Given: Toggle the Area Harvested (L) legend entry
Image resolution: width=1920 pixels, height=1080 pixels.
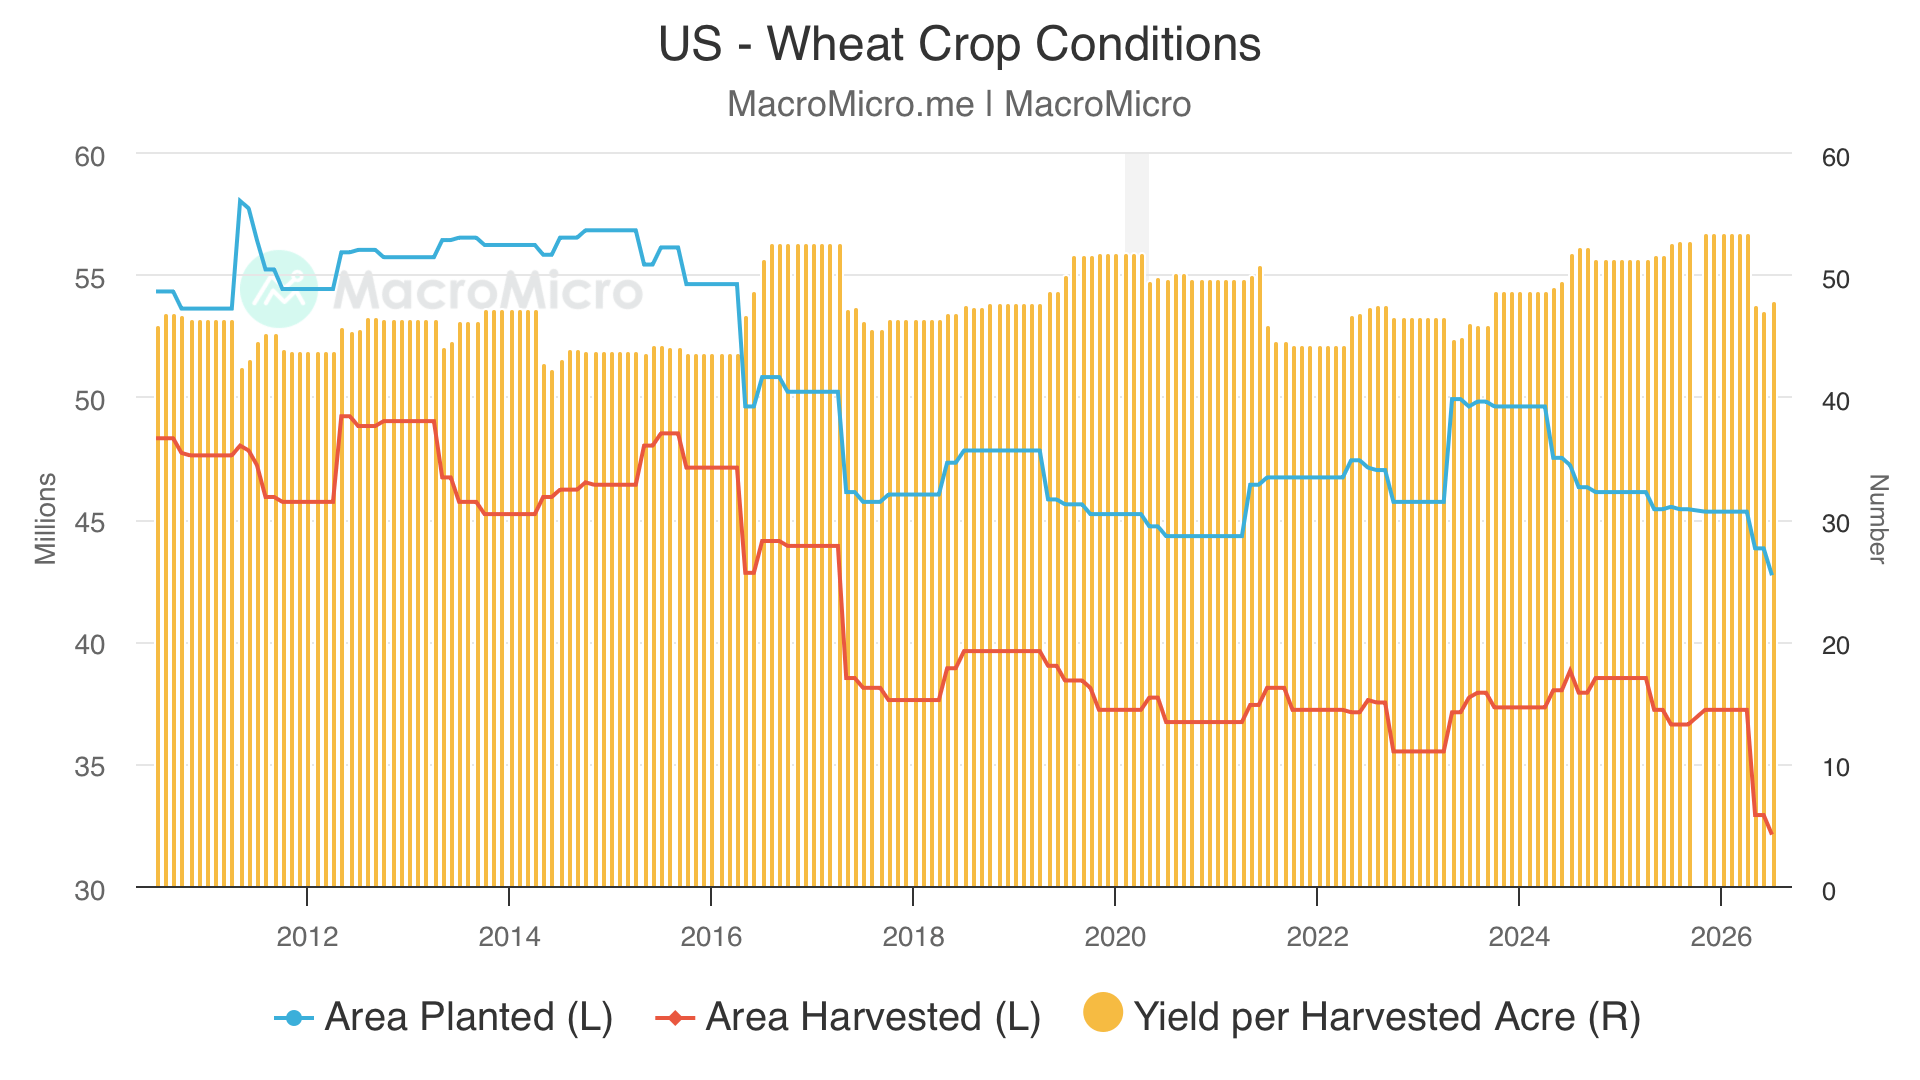Looking at the screenshot, I should (848, 1017).
